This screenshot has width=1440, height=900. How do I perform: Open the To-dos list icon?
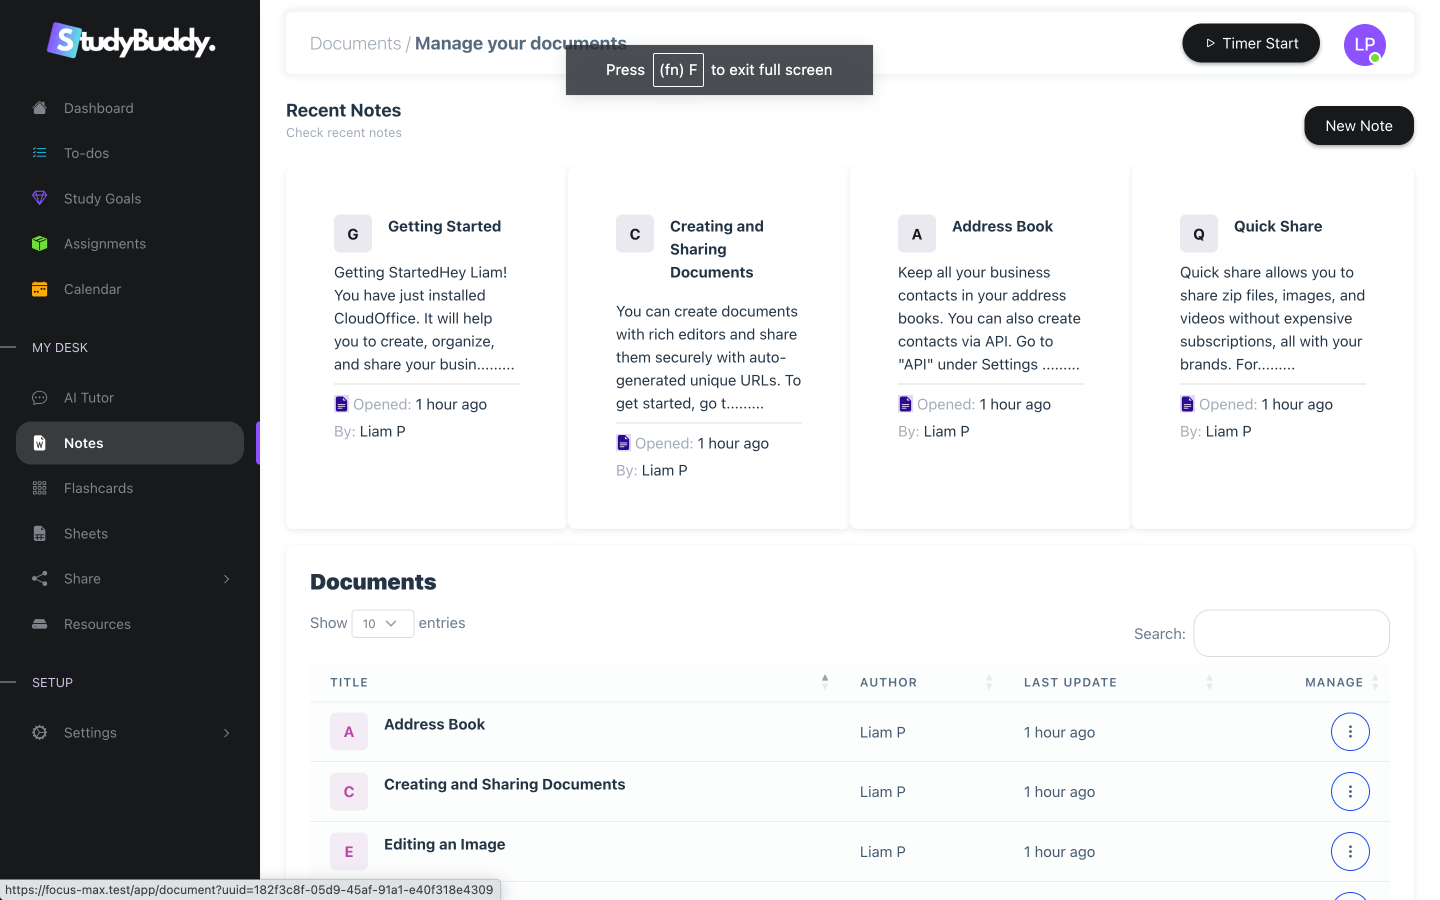tap(40, 153)
